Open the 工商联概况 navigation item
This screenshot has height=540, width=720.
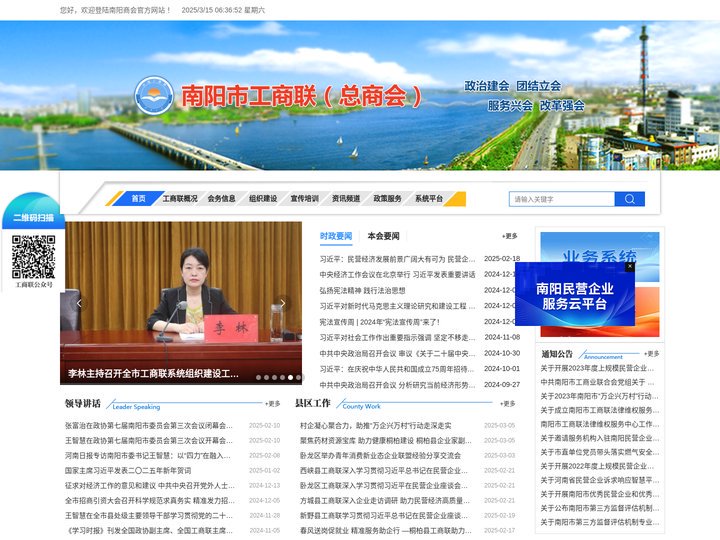(180, 198)
